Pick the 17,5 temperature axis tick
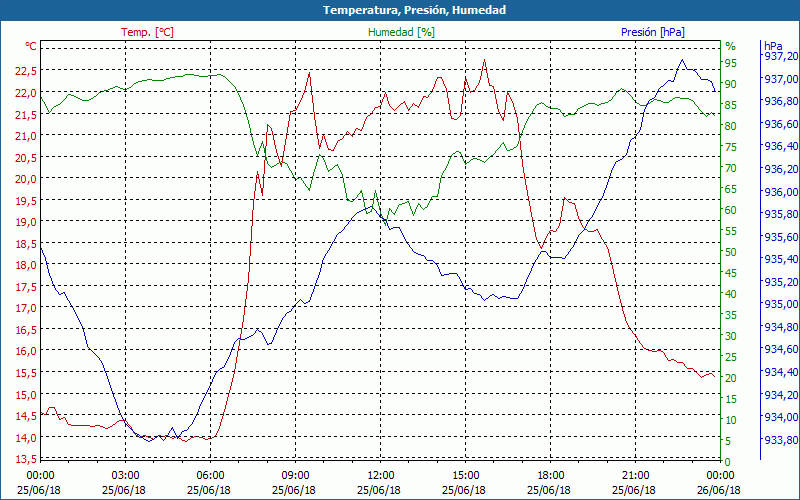800x500 pixels. pyautogui.click(x=26, y=287)
